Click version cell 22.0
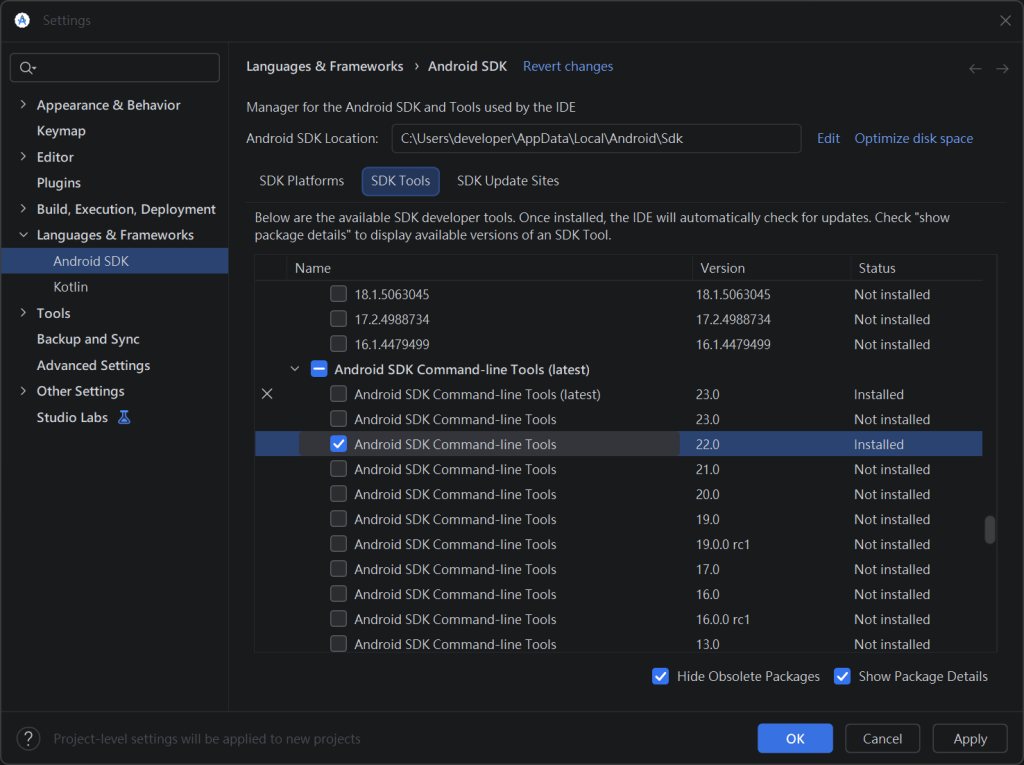Image resolution: width=1024 pixels, height=765 pixels. (x=708, y=444)
